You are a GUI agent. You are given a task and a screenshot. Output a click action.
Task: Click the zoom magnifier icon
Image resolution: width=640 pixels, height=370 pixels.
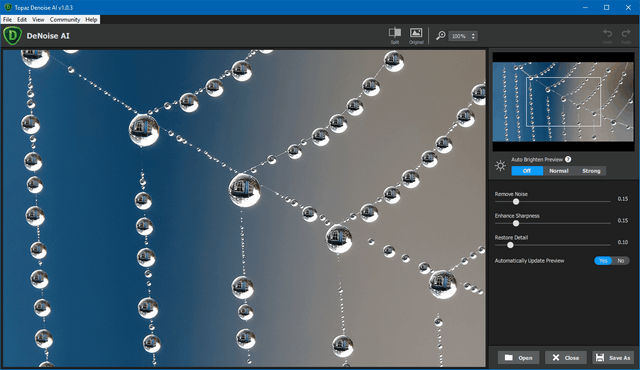coord(440,35)
